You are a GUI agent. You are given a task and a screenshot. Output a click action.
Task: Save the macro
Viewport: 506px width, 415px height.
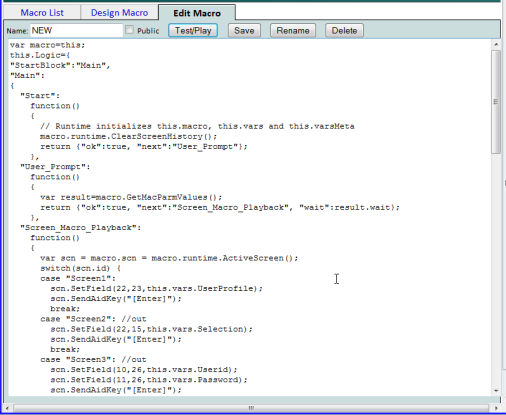(x=244, y=31)
